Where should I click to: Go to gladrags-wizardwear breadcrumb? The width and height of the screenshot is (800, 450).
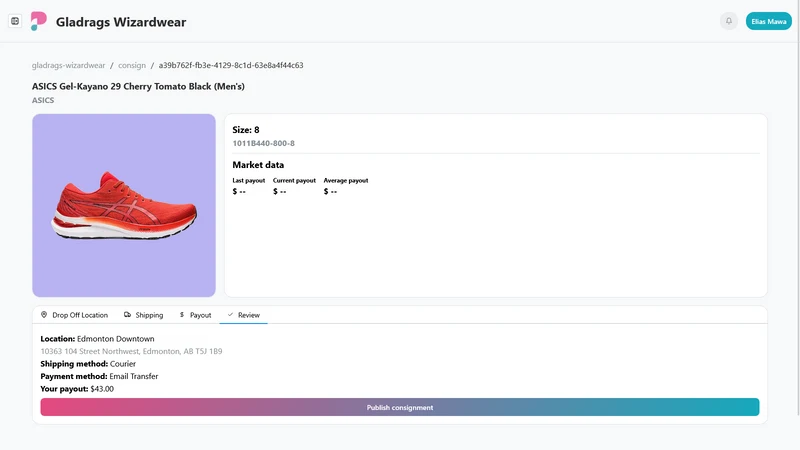[x=68, y=65]
